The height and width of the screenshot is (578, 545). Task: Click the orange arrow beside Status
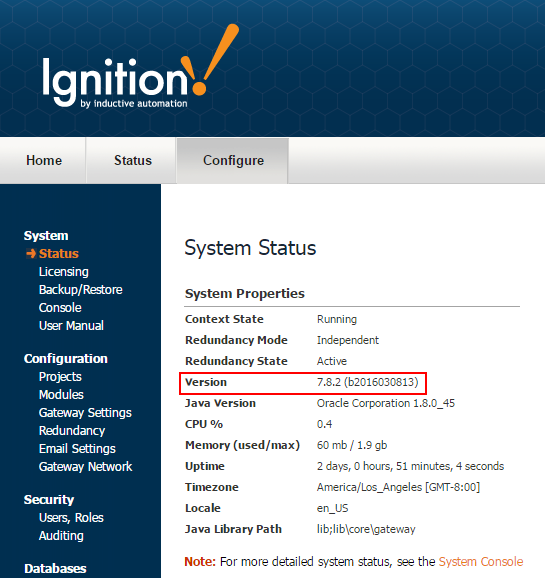click(31, 254)
